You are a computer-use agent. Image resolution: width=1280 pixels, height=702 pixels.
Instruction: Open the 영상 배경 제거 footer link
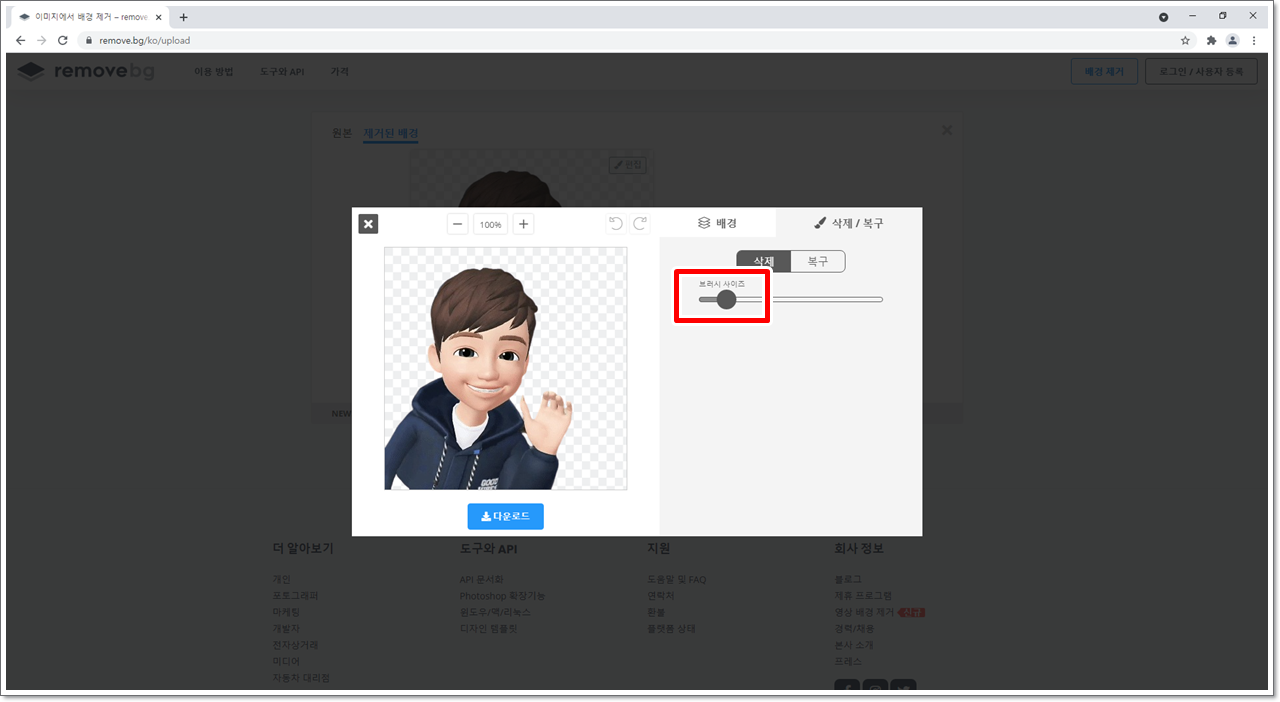pyautogui.click(x=865, y=612)
